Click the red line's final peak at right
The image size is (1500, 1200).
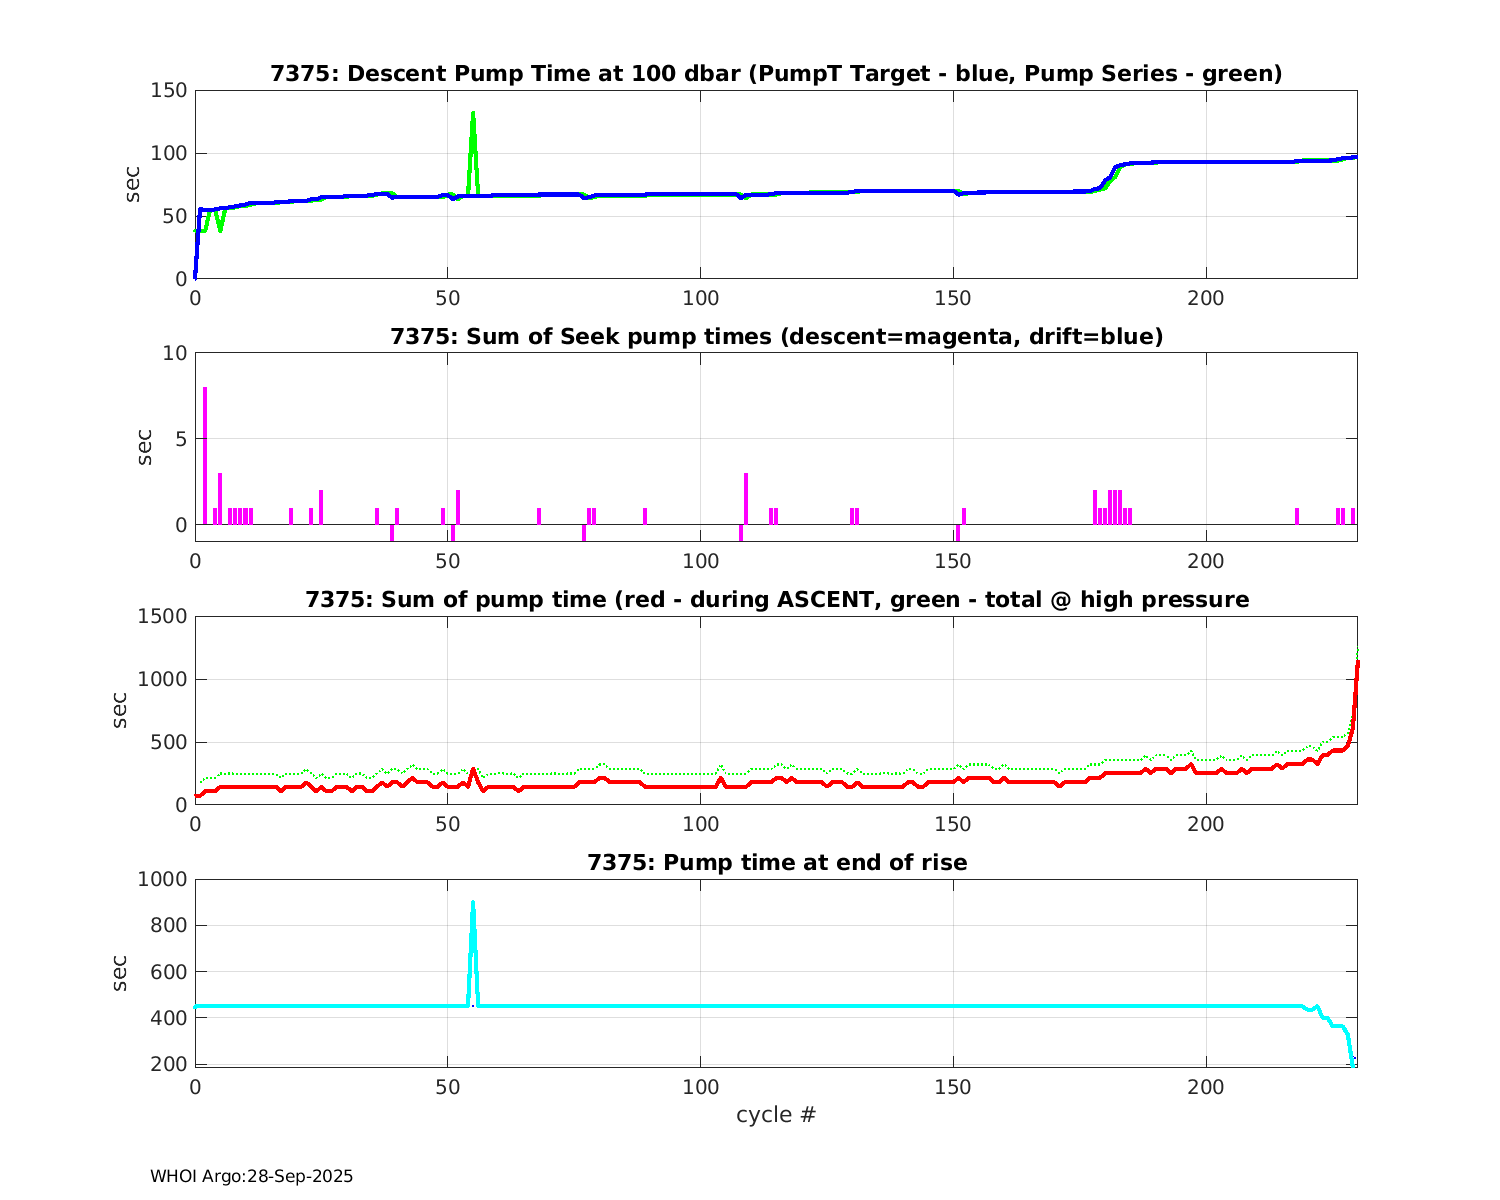coord(1356,664)
